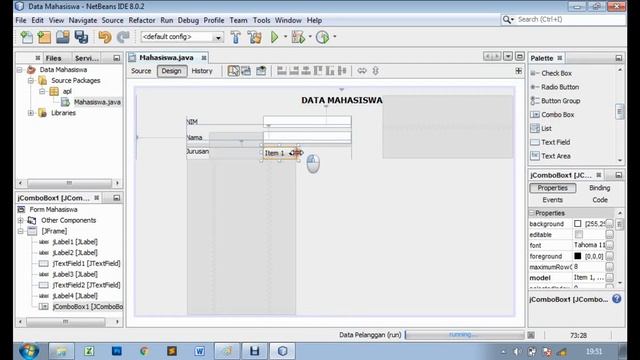640x360 pixels.
Task: Select Text Field in Palette
Action: pos(550,142)
